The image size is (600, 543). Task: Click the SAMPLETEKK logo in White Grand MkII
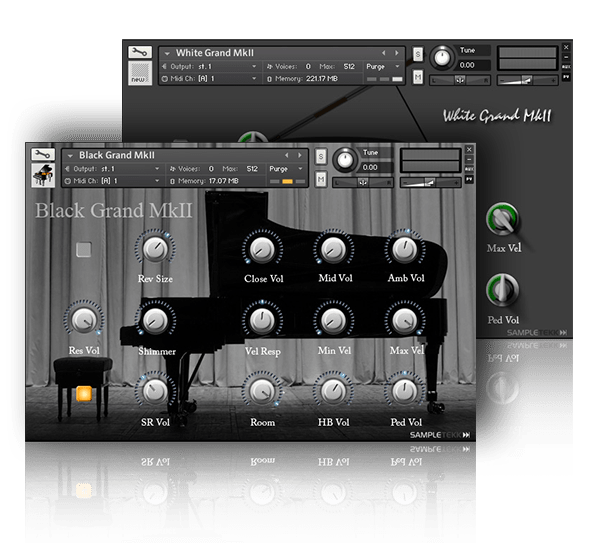537,333
